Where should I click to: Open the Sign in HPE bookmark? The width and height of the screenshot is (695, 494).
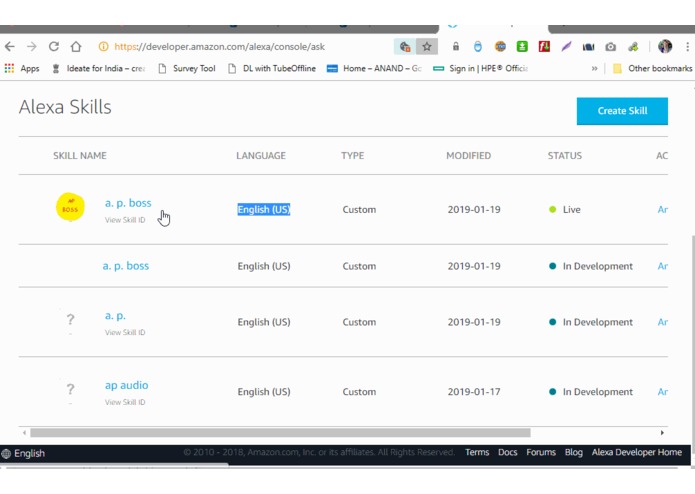pyautogui.click(x=481, y=69)
